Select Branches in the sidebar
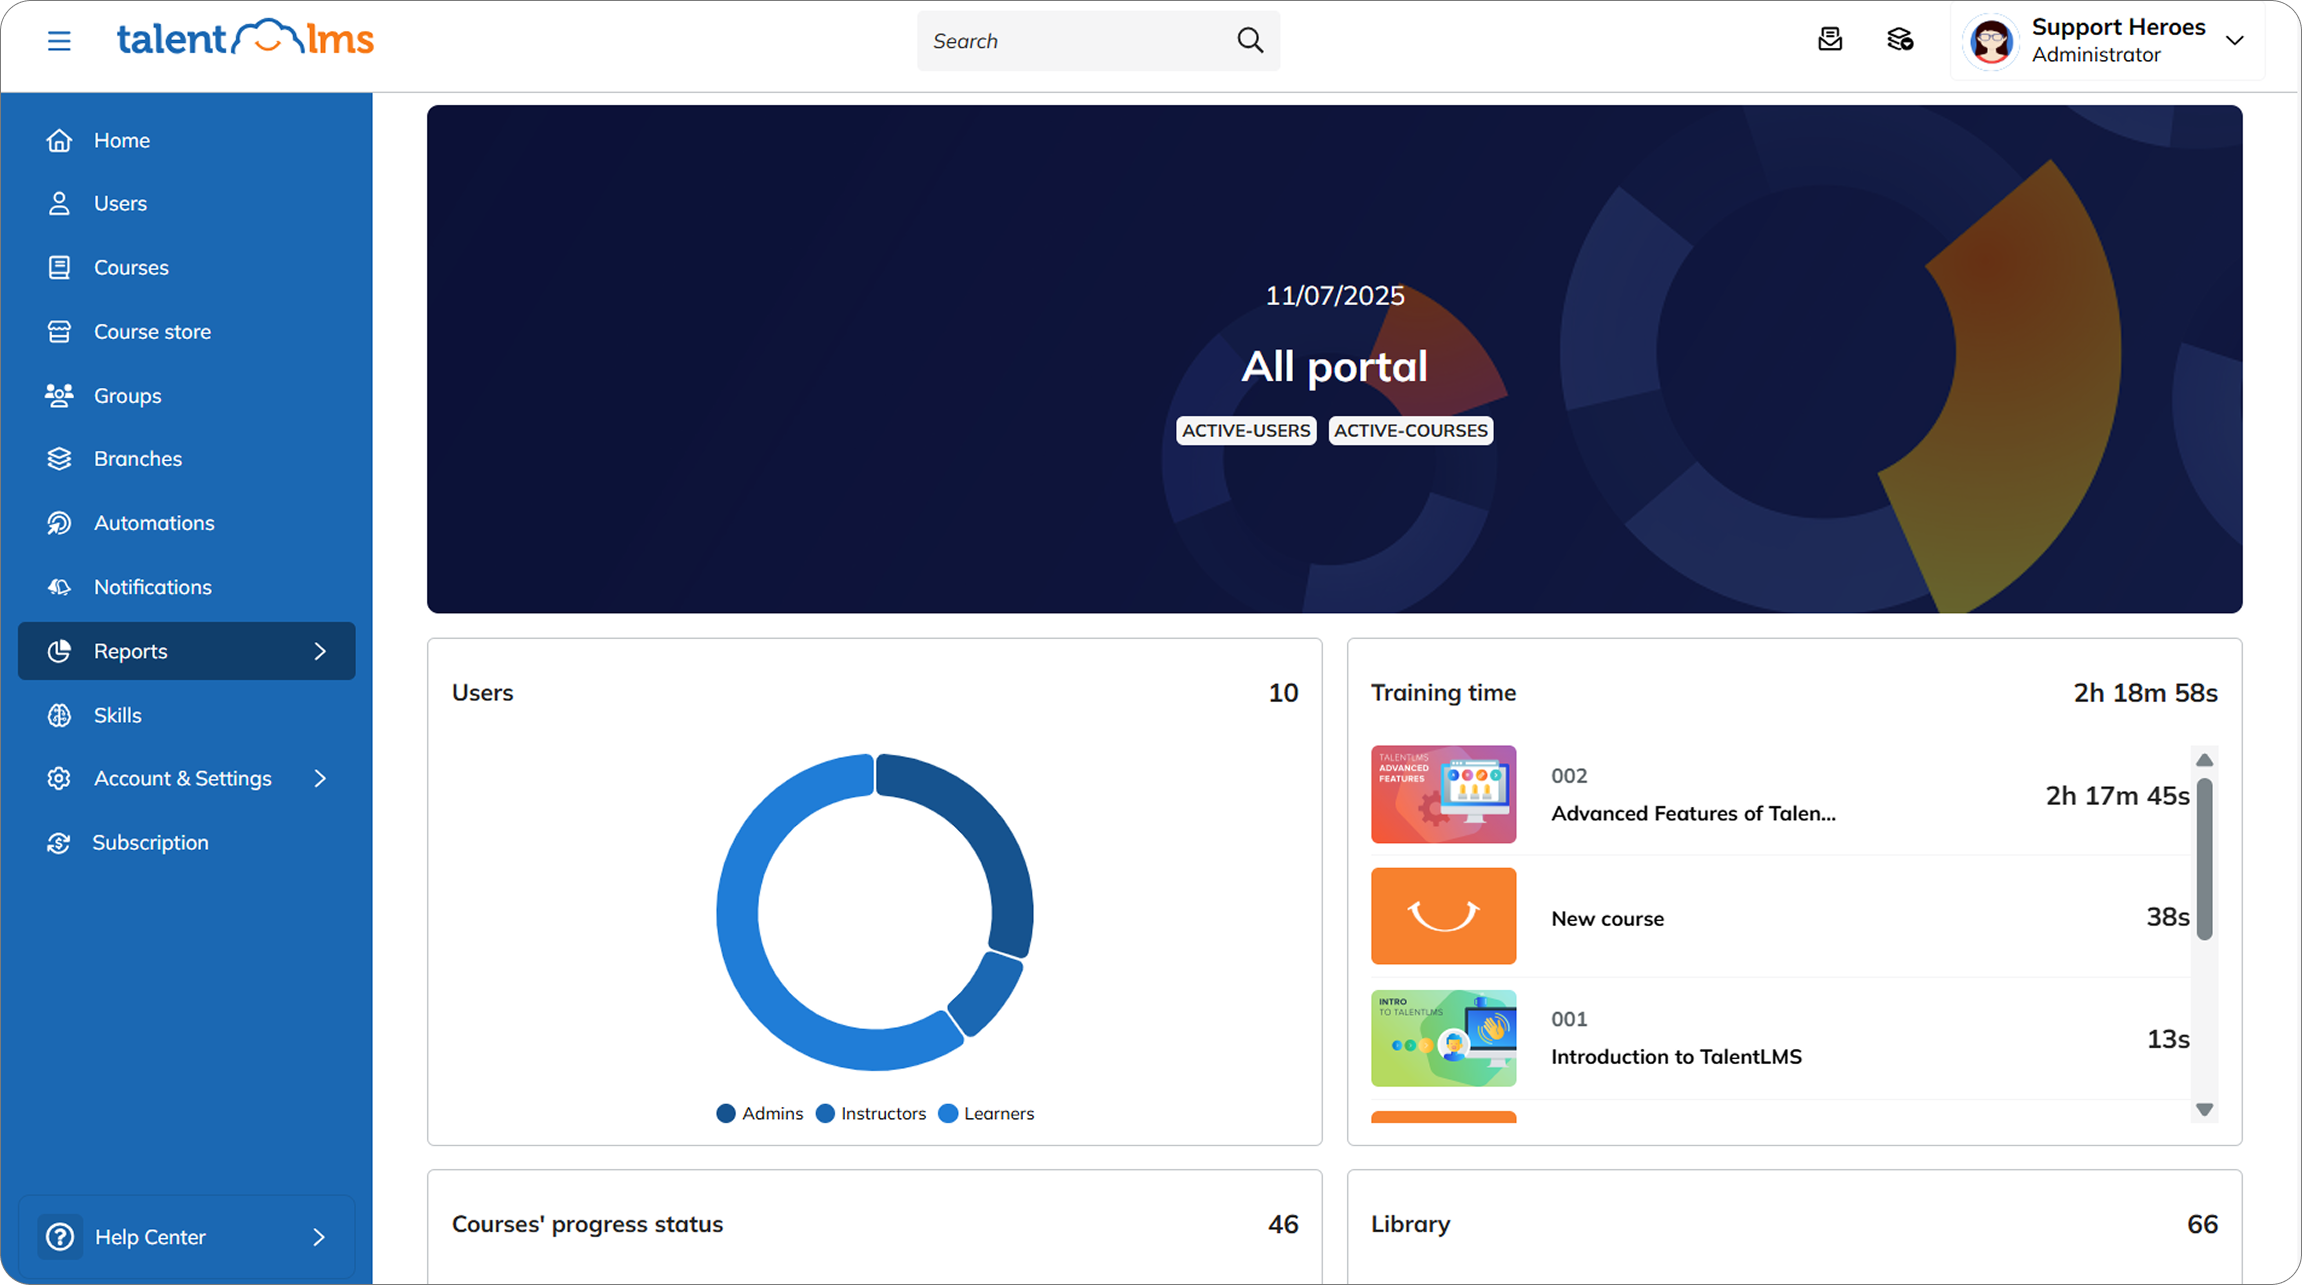 pyautogui.click(x=186, y=458)
